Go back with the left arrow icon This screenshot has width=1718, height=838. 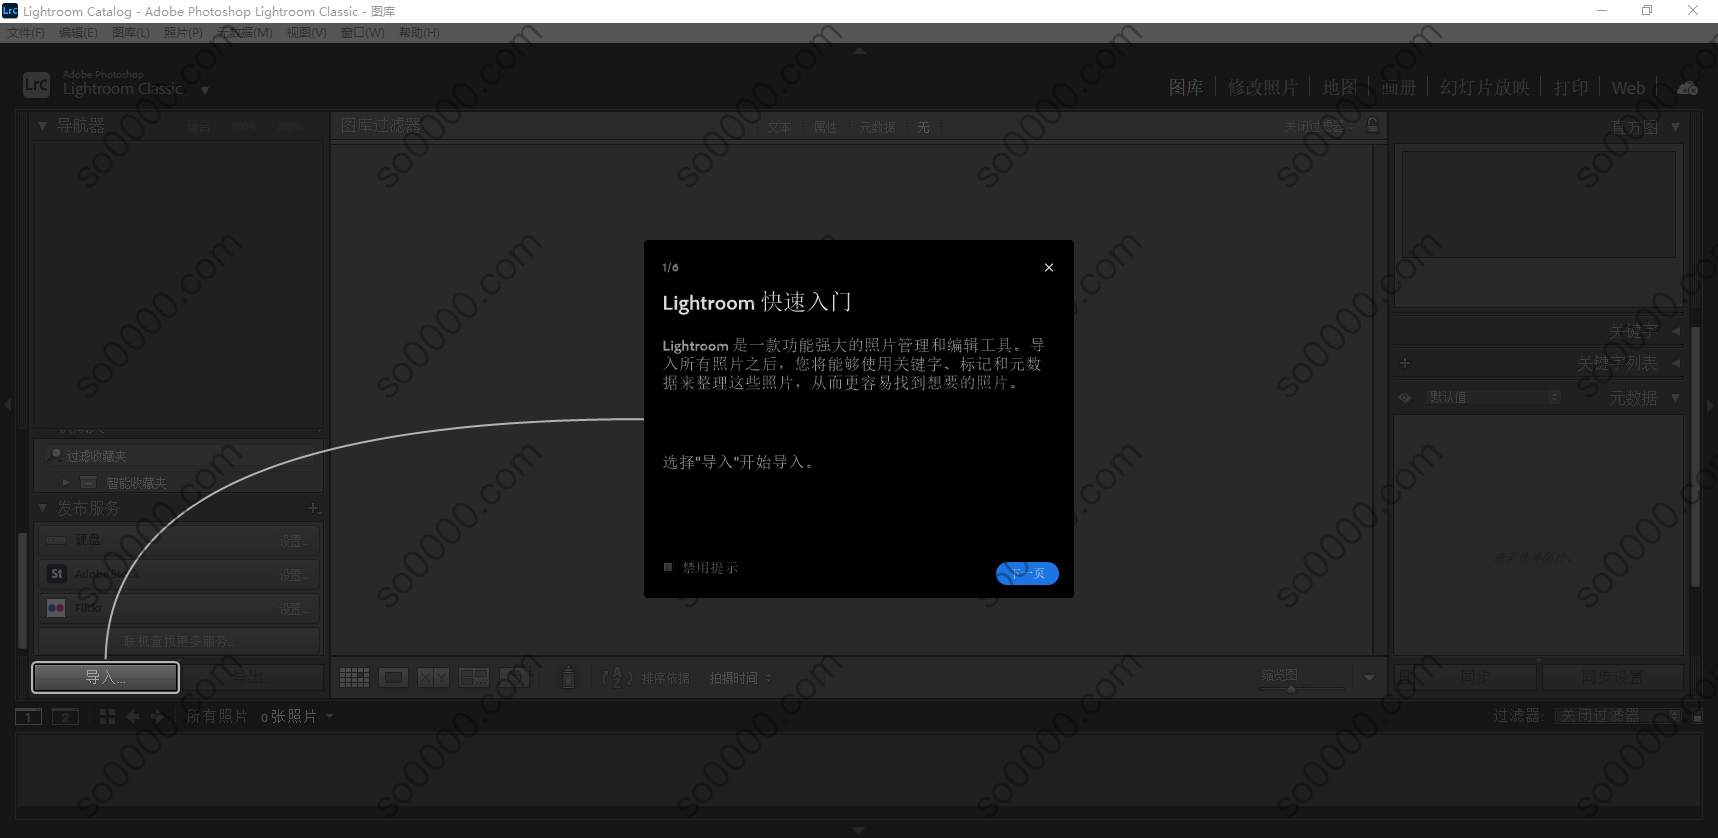[x=132, y=716]
